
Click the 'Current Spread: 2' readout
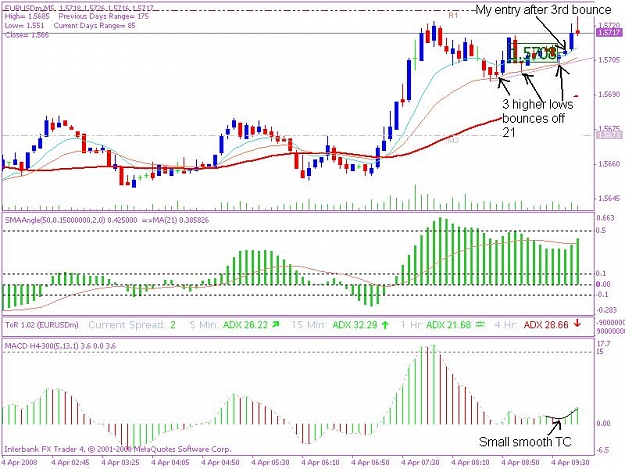pyautogui.click(x=132, y=325)
